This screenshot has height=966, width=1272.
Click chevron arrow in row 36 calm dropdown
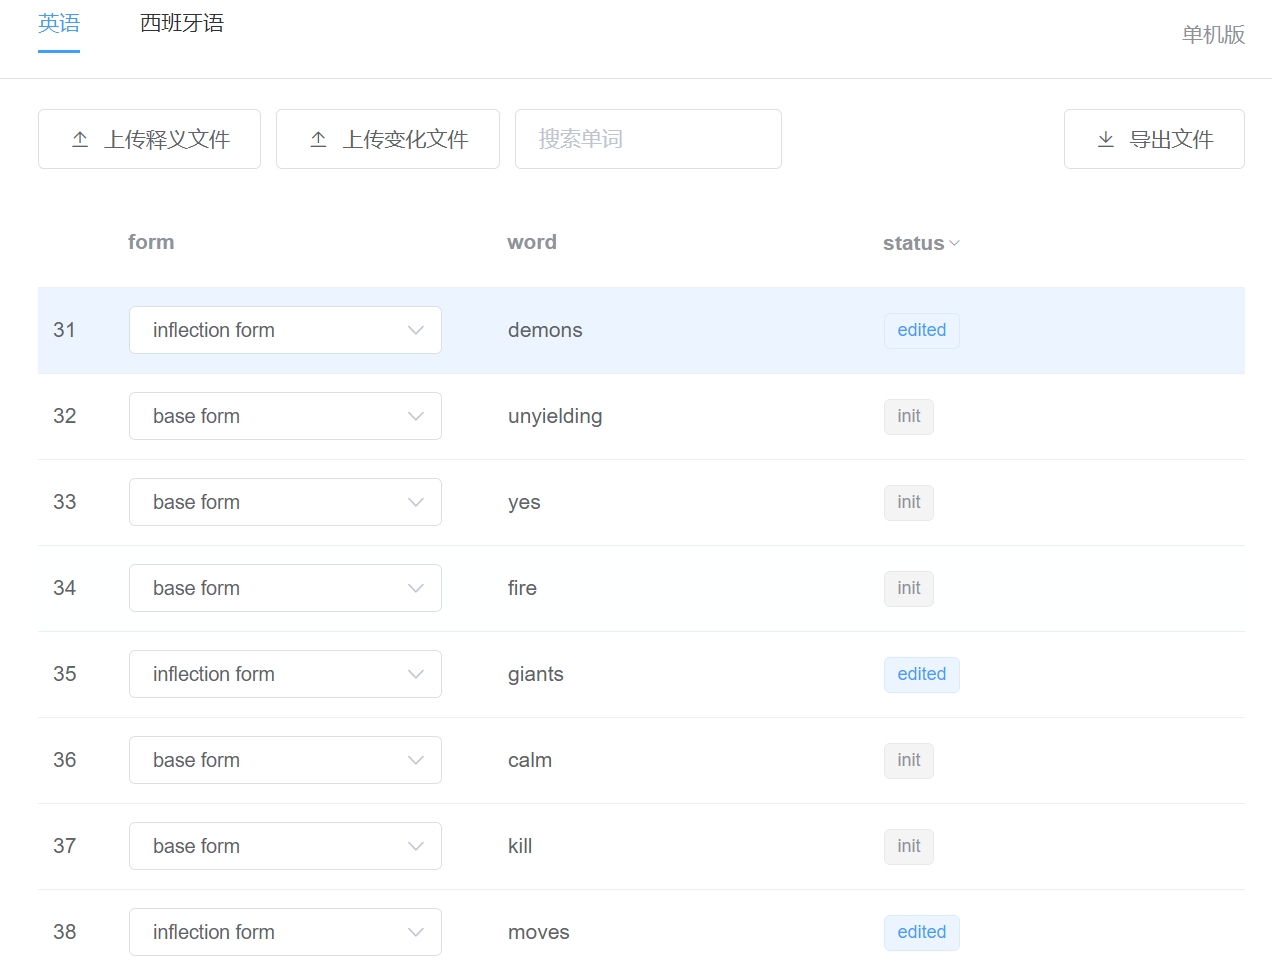tap(416, 760)
